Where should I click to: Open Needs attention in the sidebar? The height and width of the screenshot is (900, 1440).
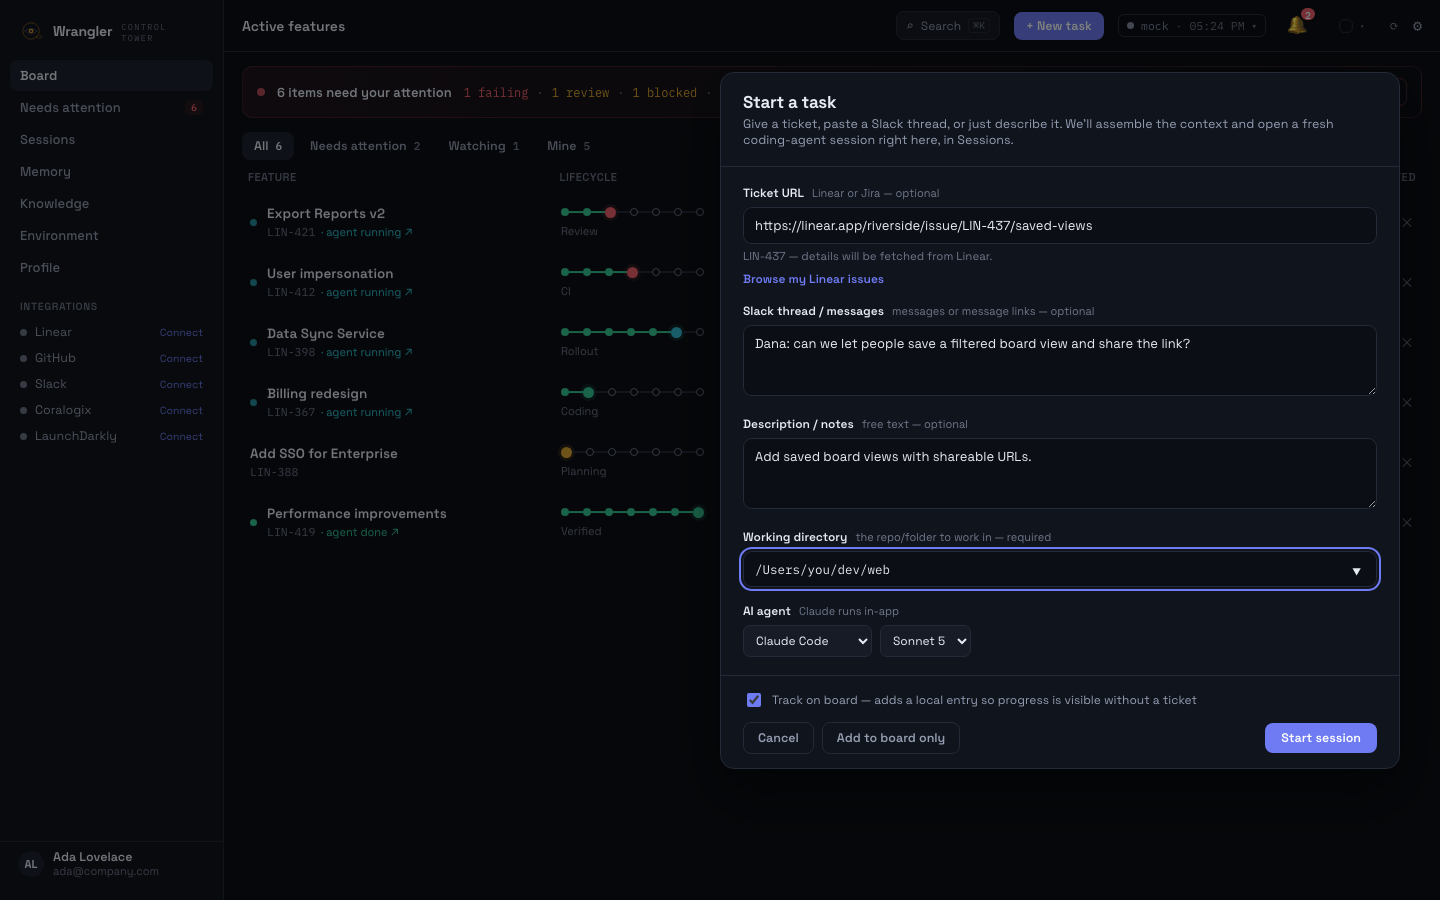click(111, 108)
